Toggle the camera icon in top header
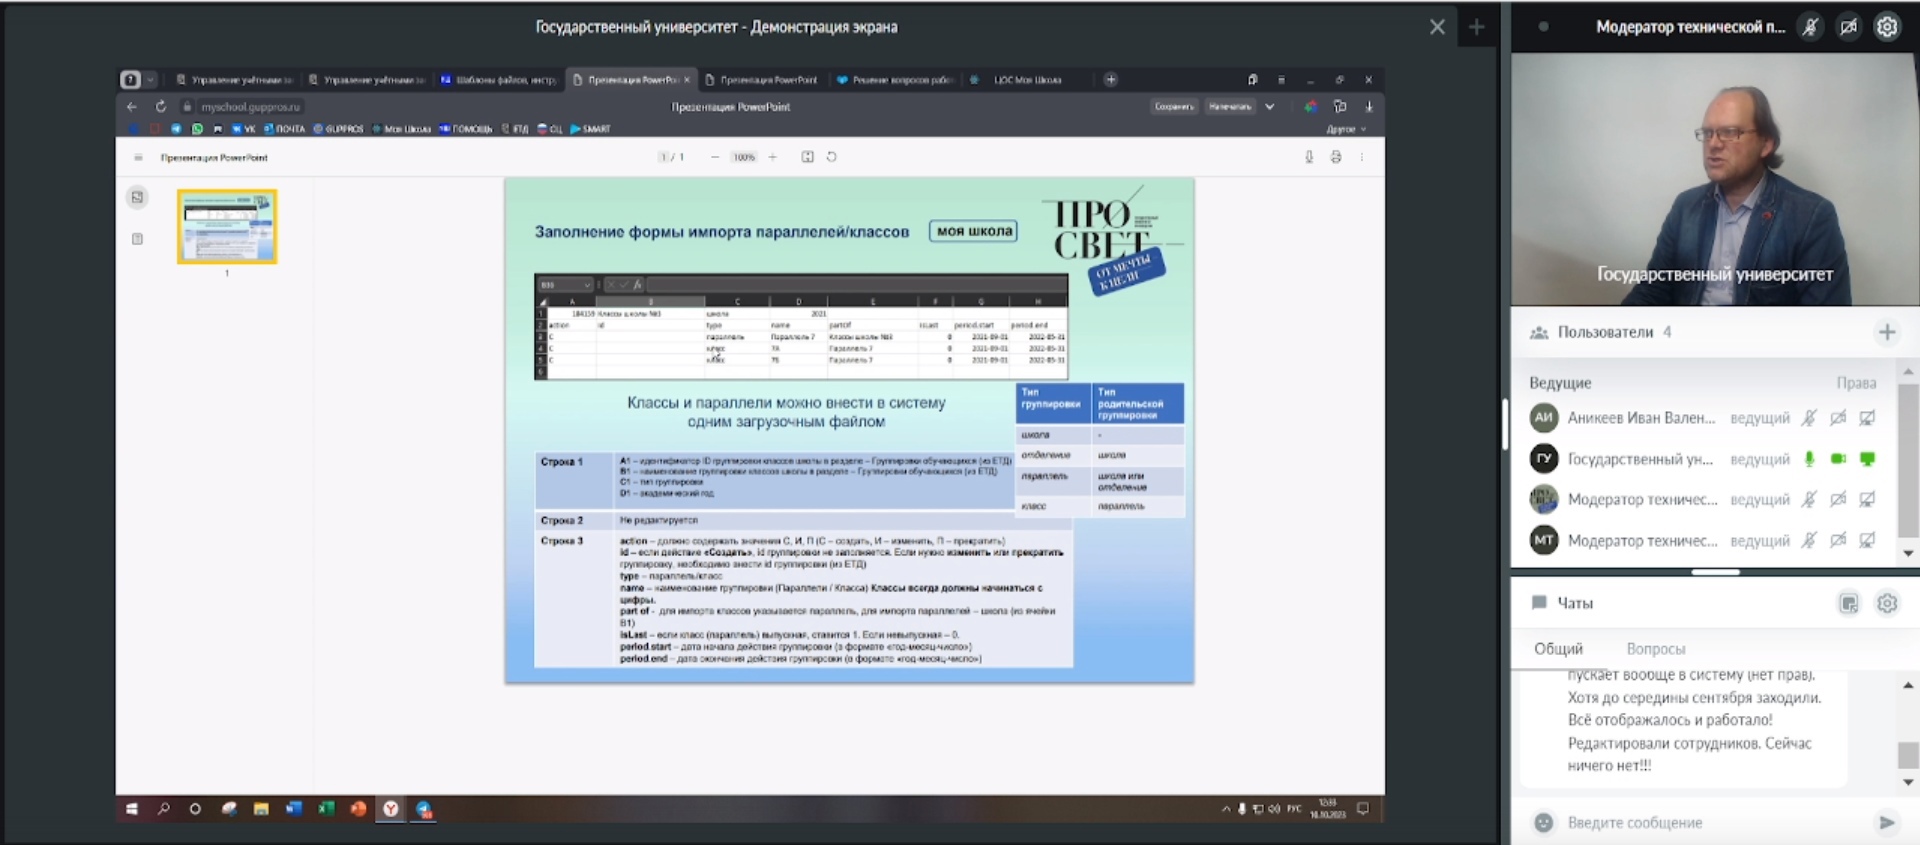 (1848, 27)
